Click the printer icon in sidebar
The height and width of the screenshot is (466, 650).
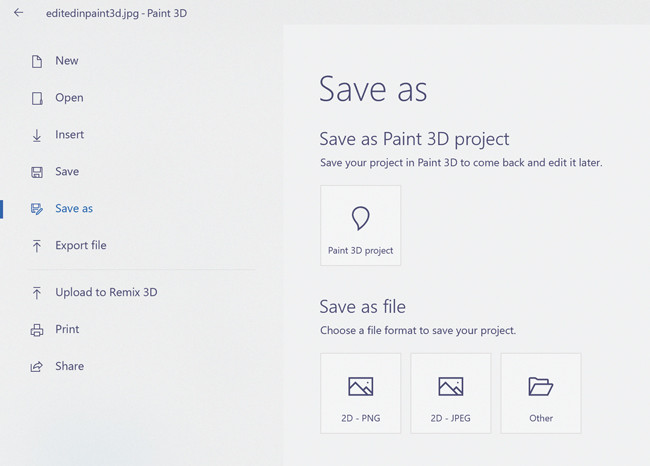37,330
